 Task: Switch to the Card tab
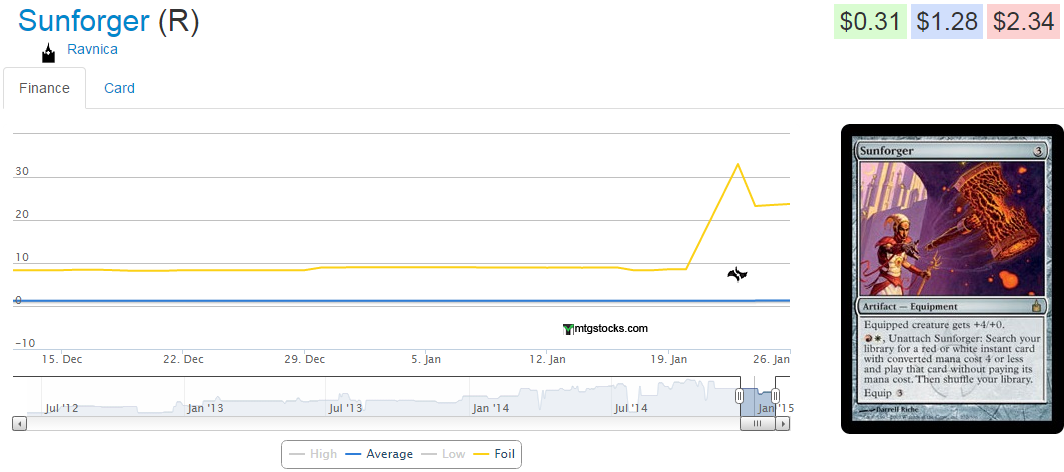pyautogui.click(x=119, y=88)
